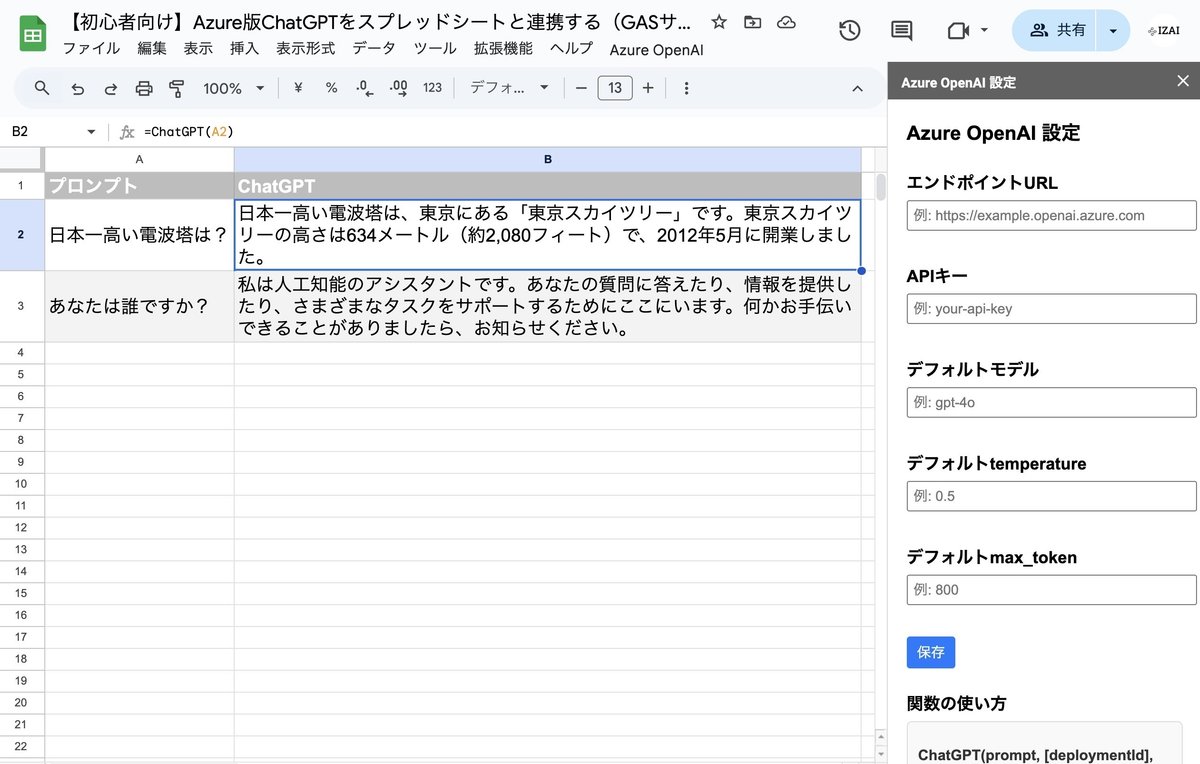Format as currency with ¥ icon

[x=298, y=88]
